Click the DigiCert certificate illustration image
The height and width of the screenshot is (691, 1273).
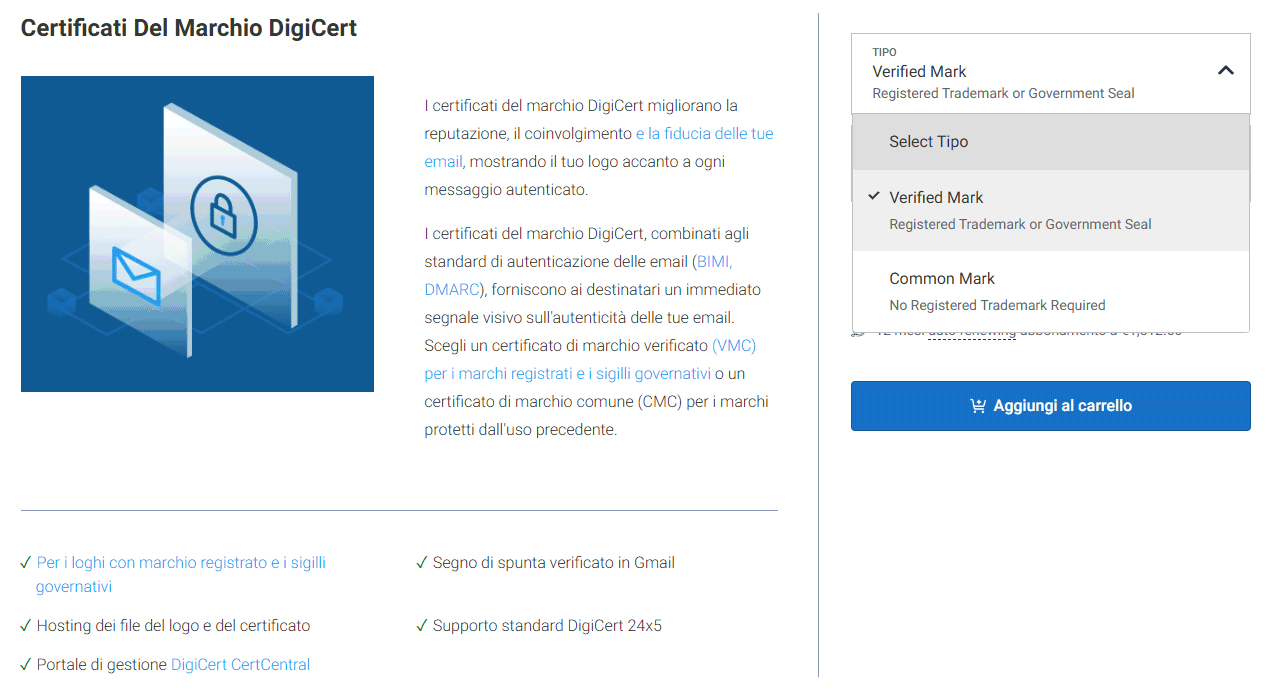[197, 234]
